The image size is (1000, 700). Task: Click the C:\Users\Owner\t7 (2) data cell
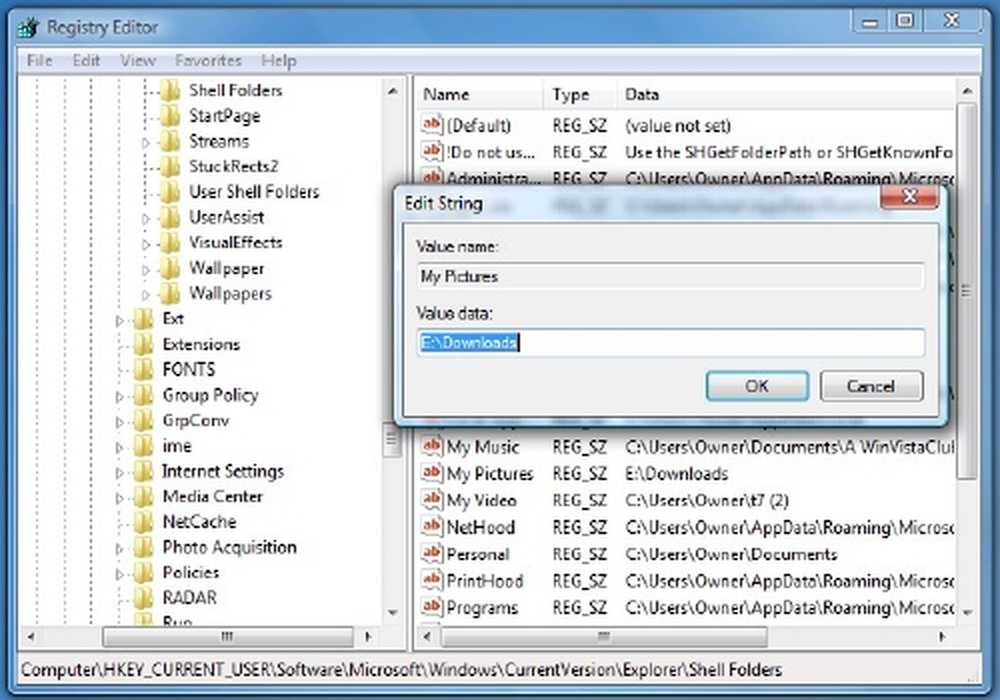(707, 500)
